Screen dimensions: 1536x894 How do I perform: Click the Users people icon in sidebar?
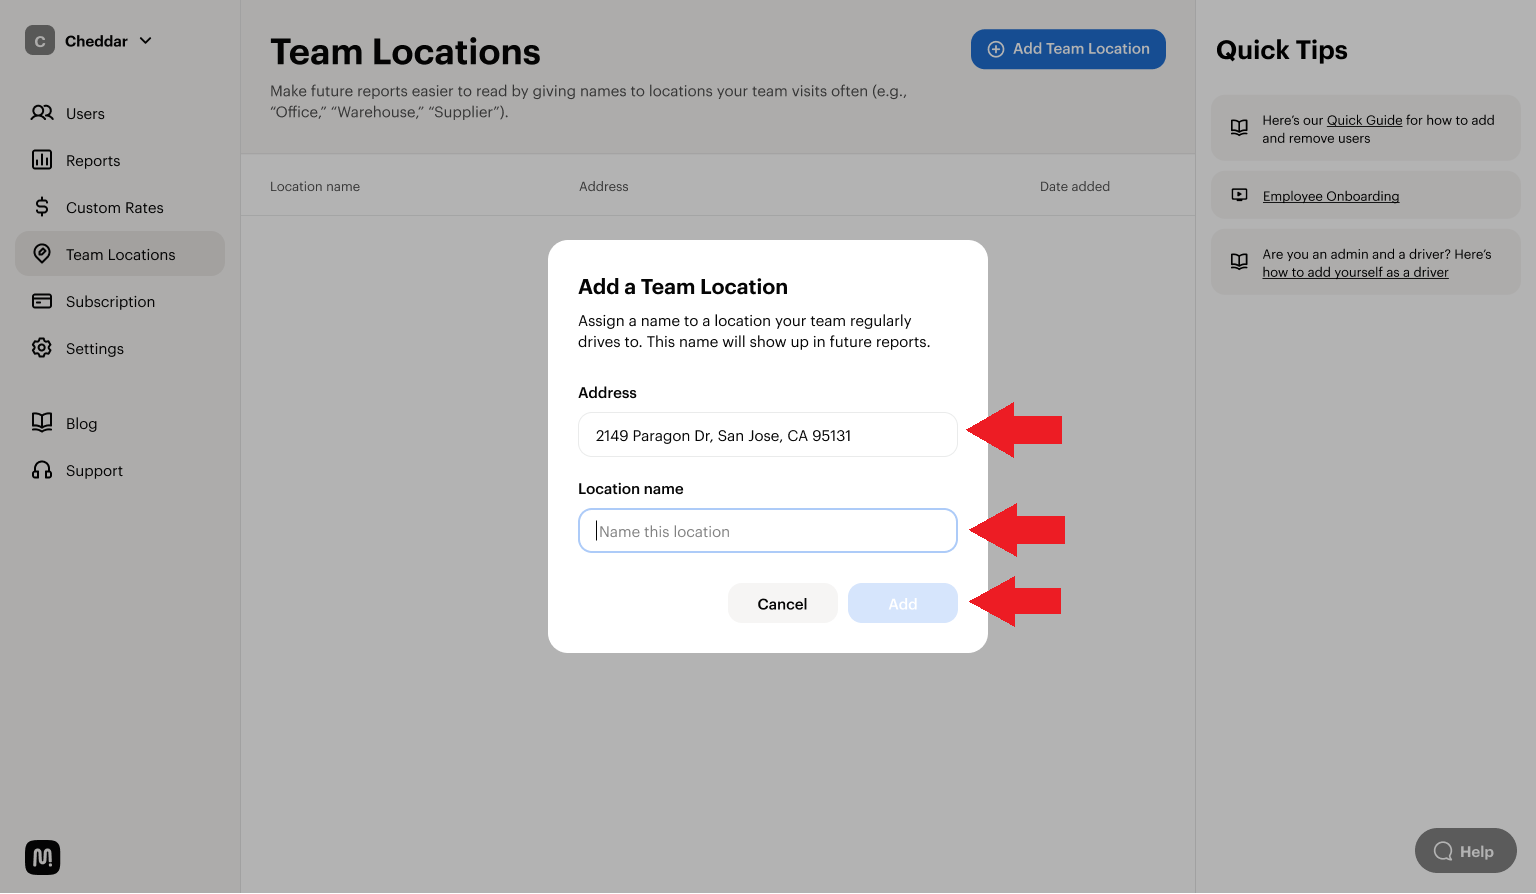pyautogui.click(x=42, y=113)
